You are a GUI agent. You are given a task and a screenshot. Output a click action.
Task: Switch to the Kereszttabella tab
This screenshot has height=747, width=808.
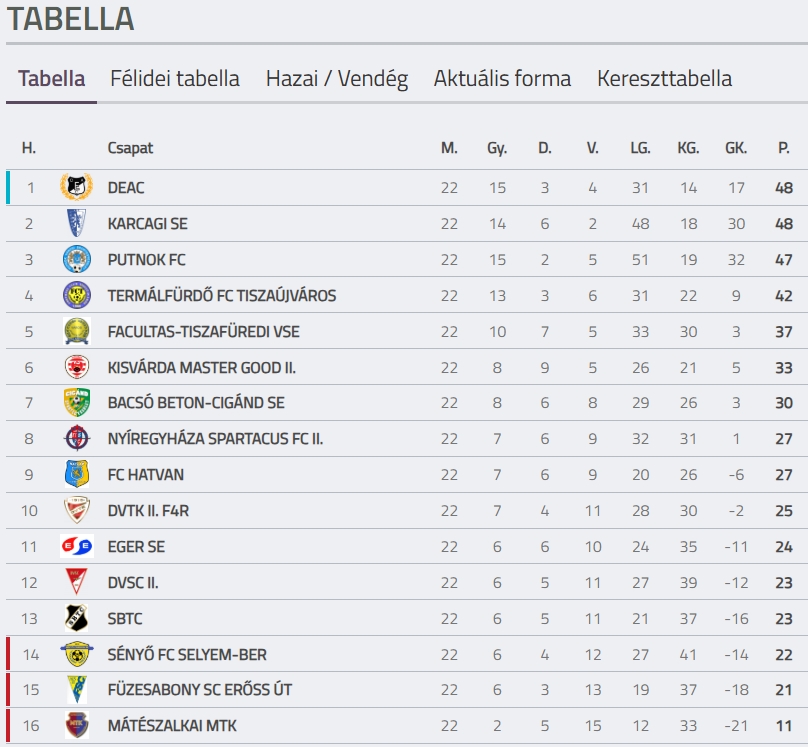pos(664,78)
